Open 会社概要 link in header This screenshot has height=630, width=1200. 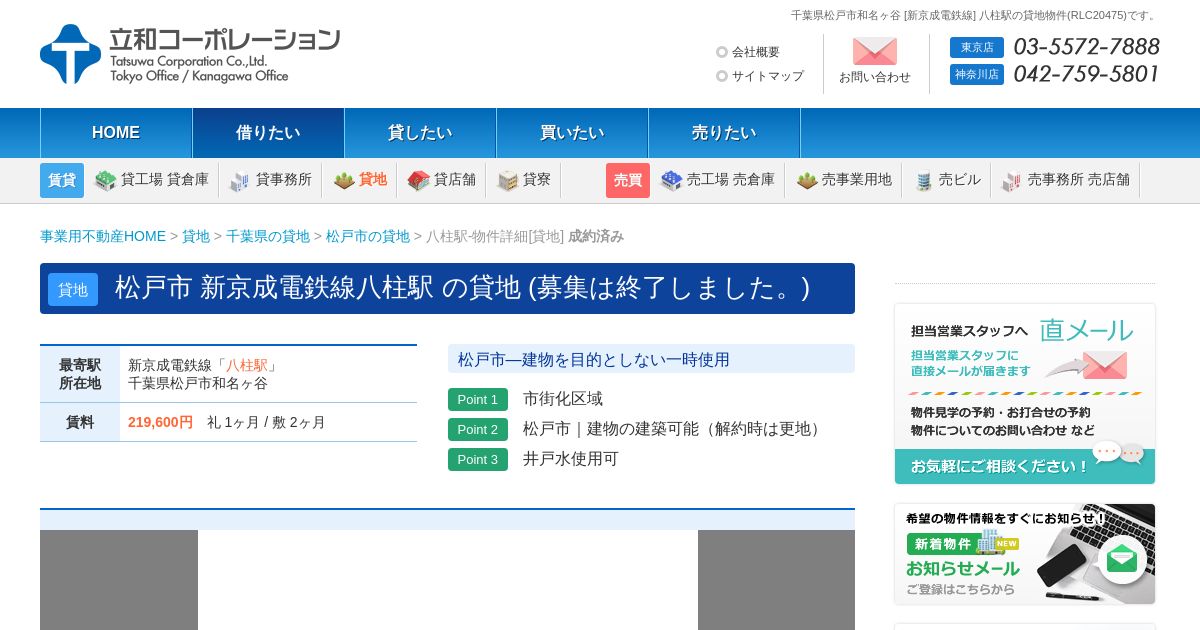coord(756,52)
